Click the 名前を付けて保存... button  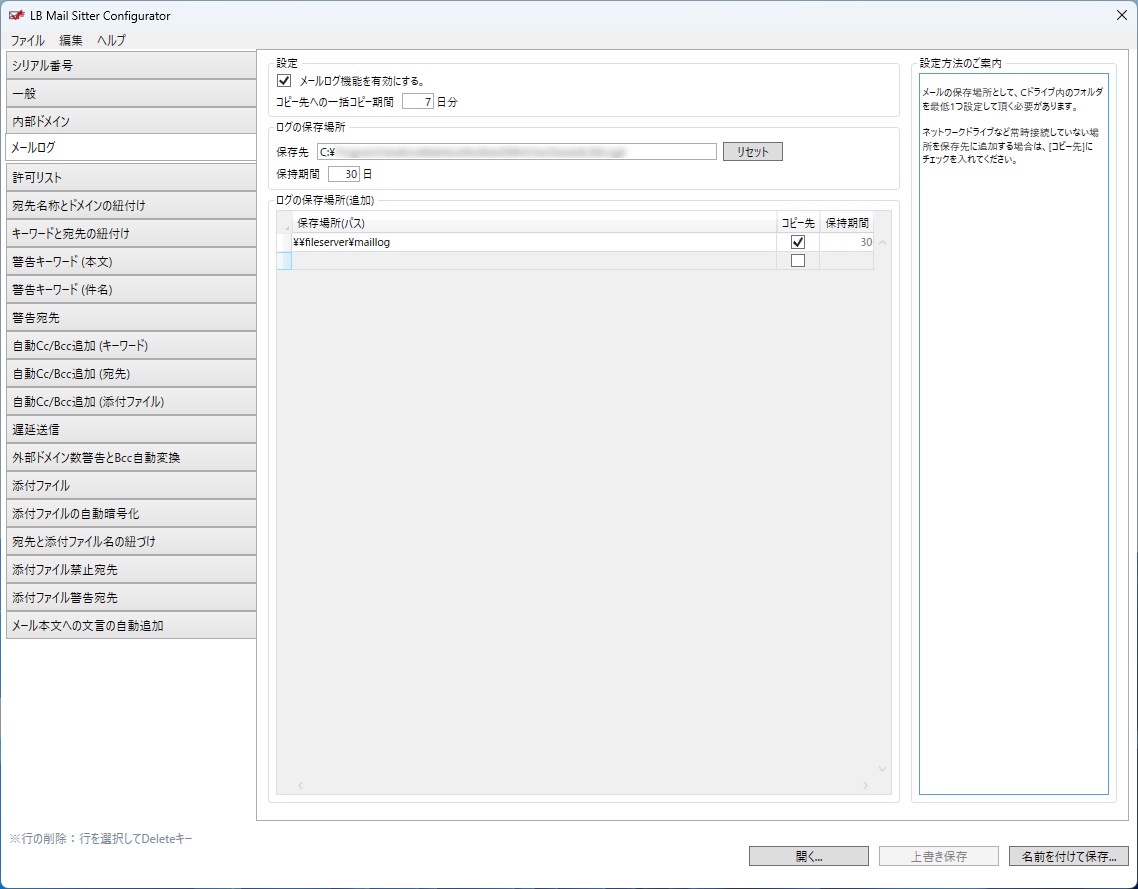(x=1069, y=856)
